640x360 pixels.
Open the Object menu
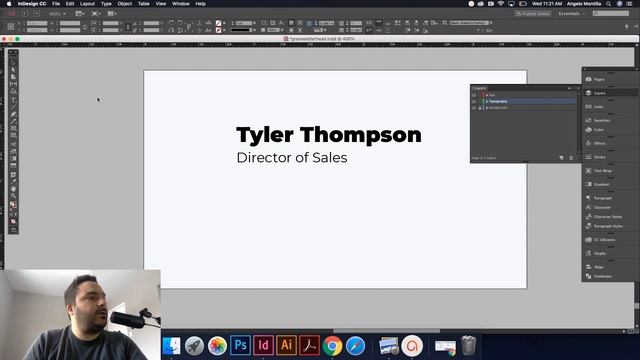tap(124, 4)
